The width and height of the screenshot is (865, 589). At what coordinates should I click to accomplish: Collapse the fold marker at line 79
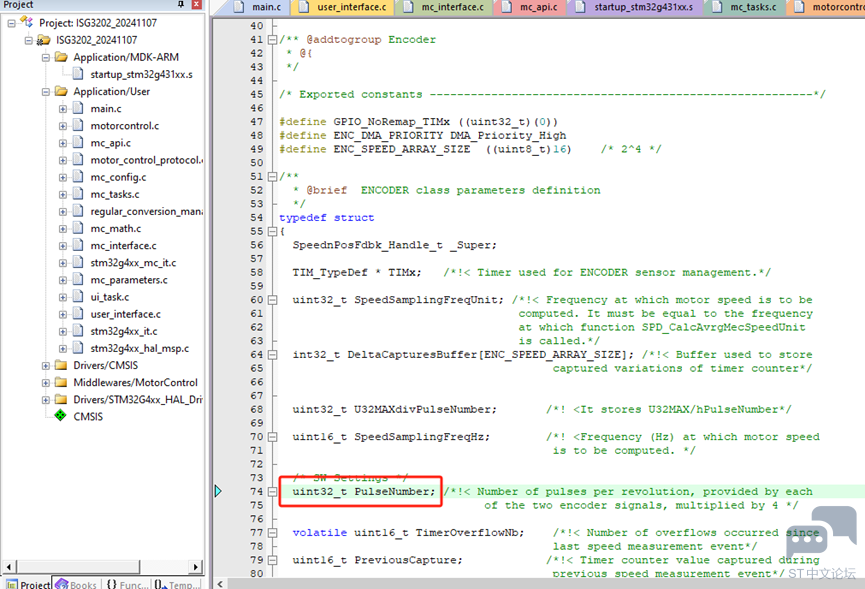[272, 560]
